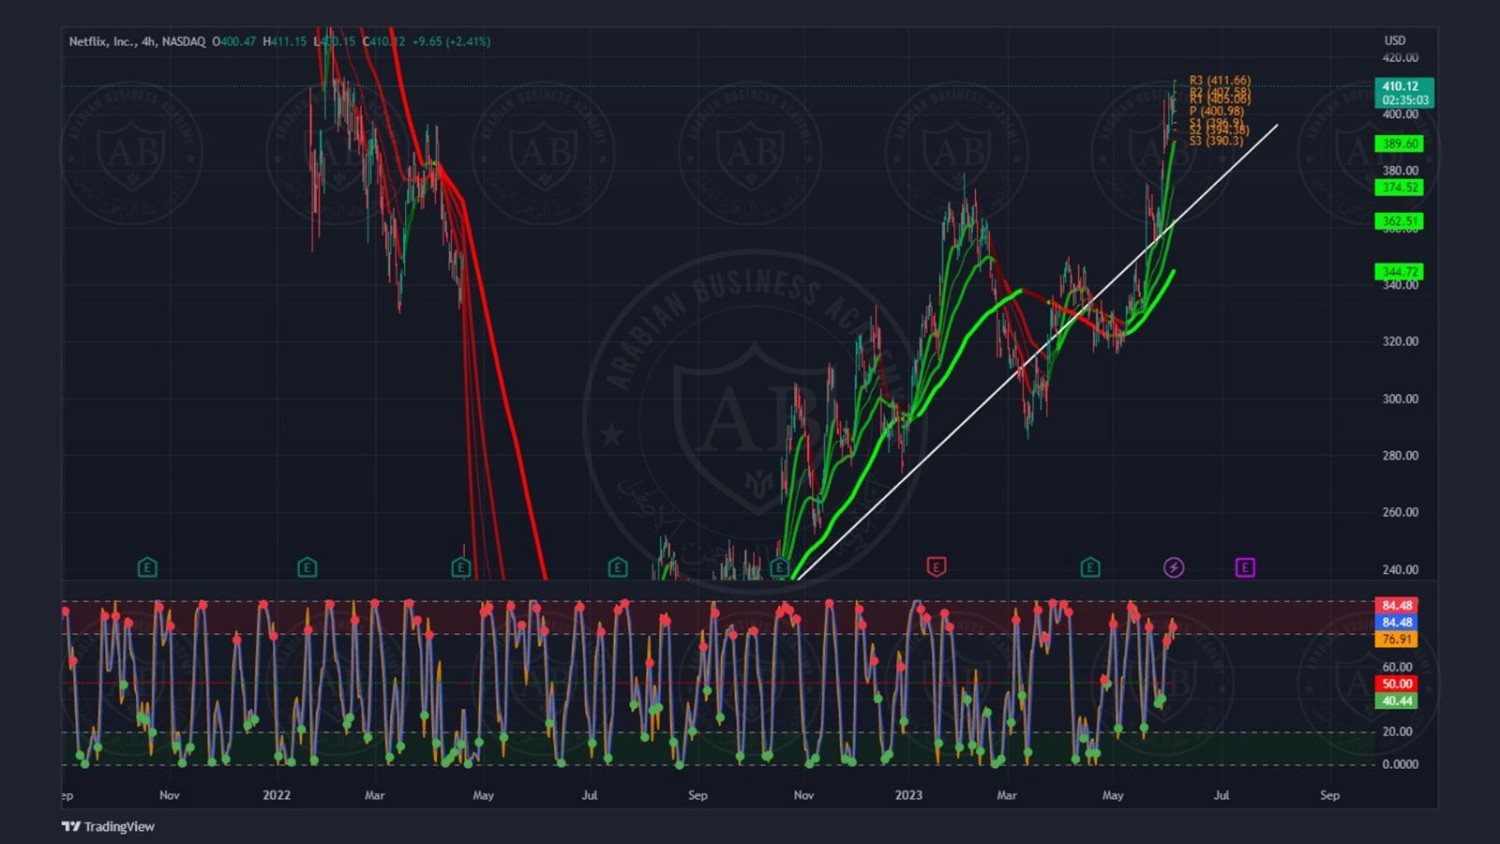Click the green 374.52 price label
Screen dimensions: 1500x844
pyautogui.click(x=1399, y=187)
